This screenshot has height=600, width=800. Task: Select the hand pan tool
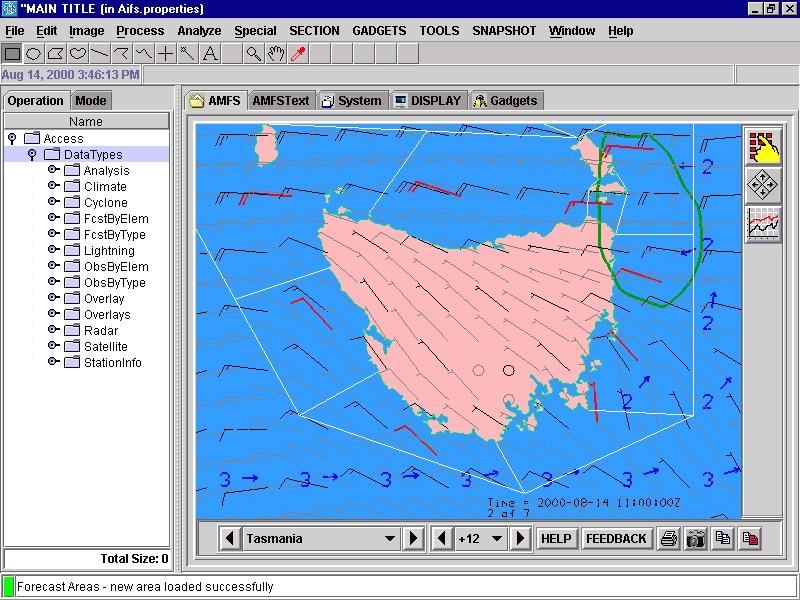(x=276, y=54)
